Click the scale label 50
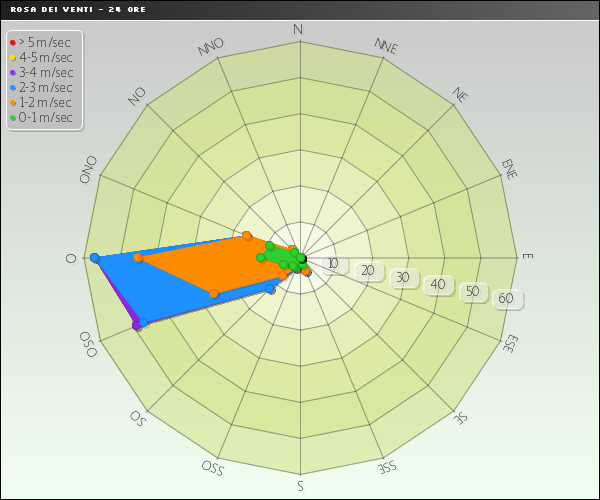Image resolution: width=600 pixels, height=500 pixels. [x=473, y=291]
